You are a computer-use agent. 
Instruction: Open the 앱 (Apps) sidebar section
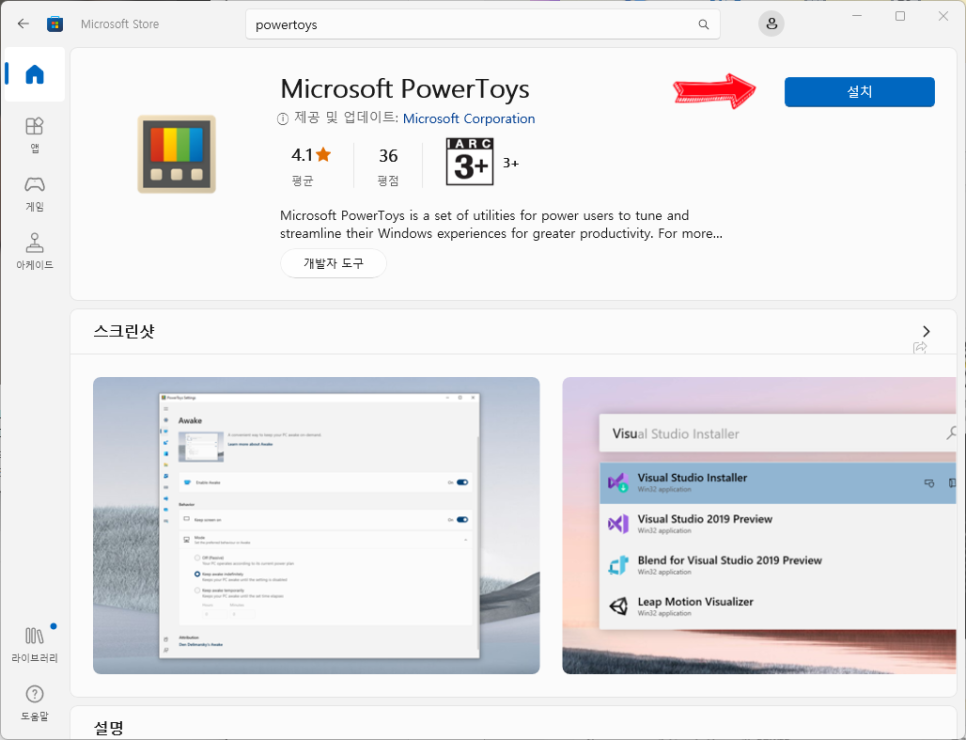(x=34, y=134)
